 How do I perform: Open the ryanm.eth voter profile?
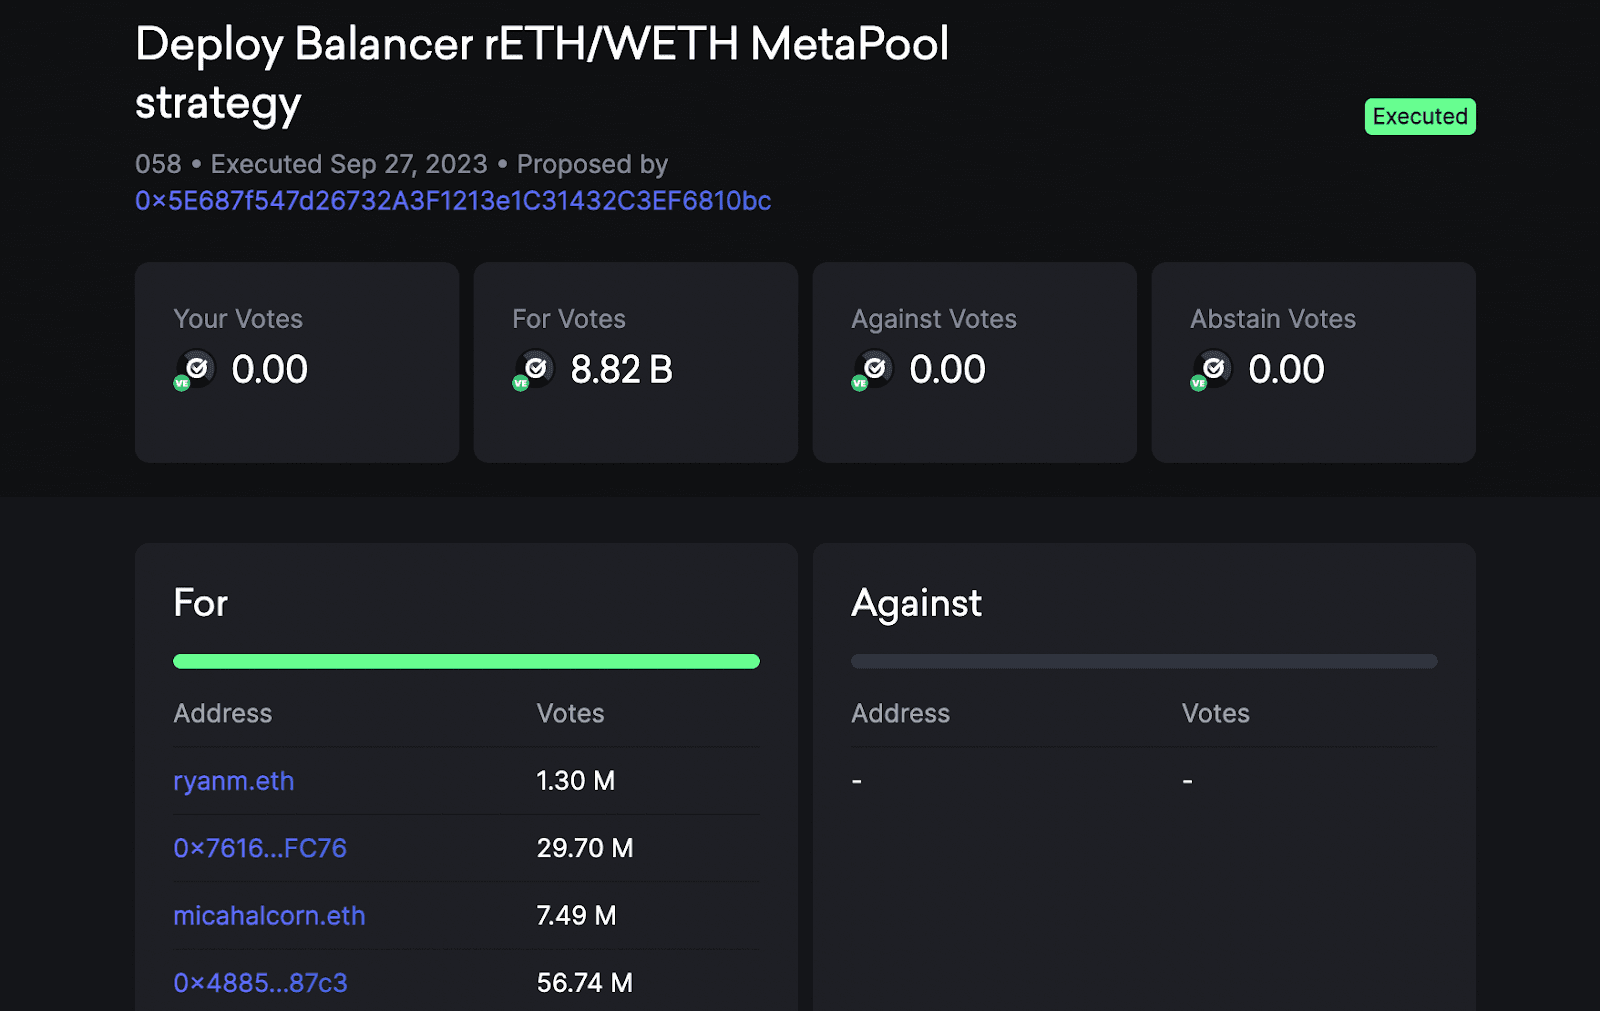click(x=234, y=781)
